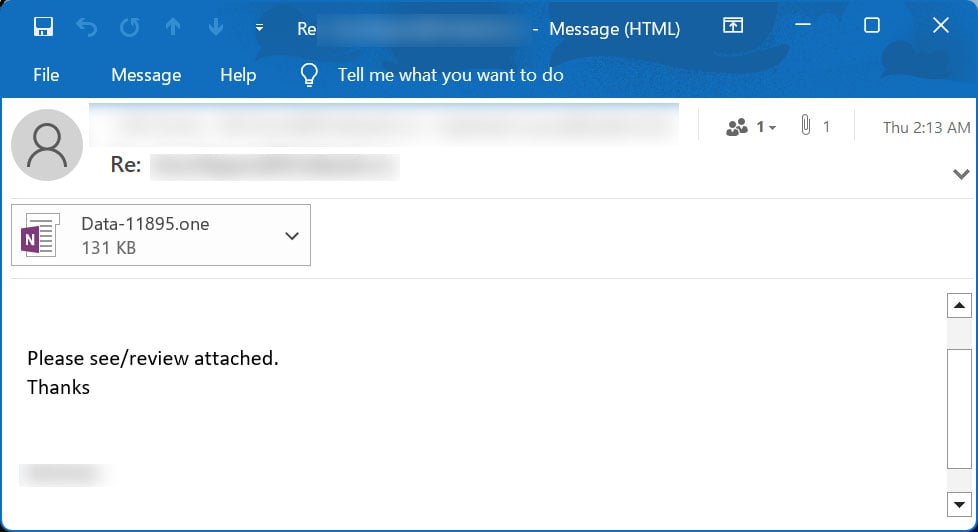
Task: Expand the message header chevron
Action: tap(961, 174)
